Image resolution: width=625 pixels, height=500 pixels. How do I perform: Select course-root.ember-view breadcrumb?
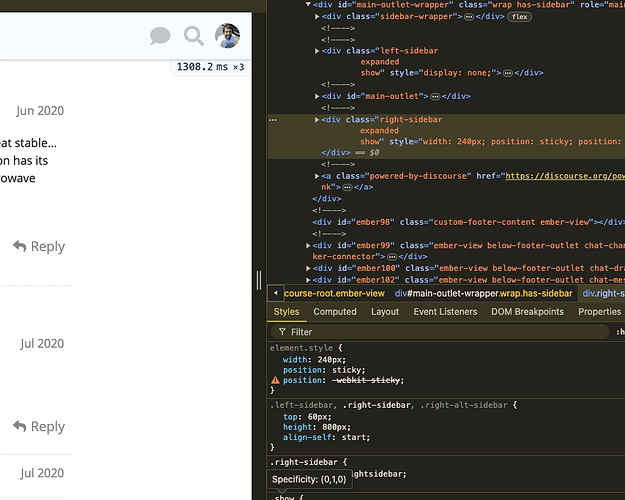point(334,294)
